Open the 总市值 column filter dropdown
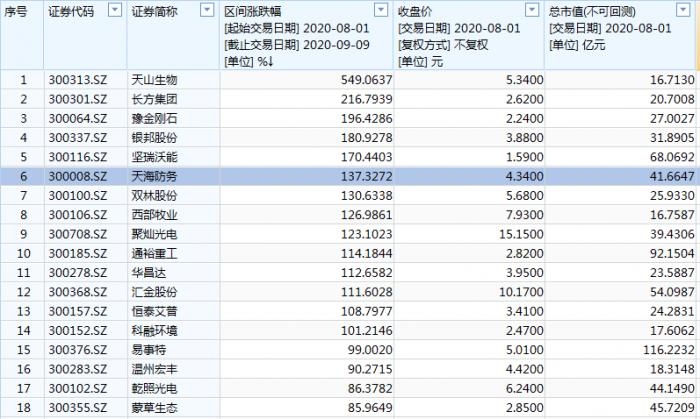Screen dimensions: 700x419 (x=683, y=10)
